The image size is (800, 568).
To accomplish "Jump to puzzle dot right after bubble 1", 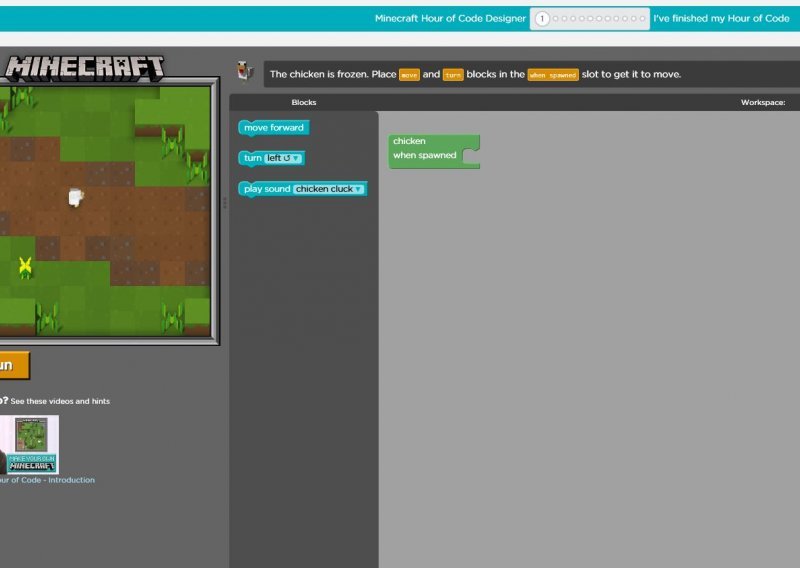I will [556, 19].
